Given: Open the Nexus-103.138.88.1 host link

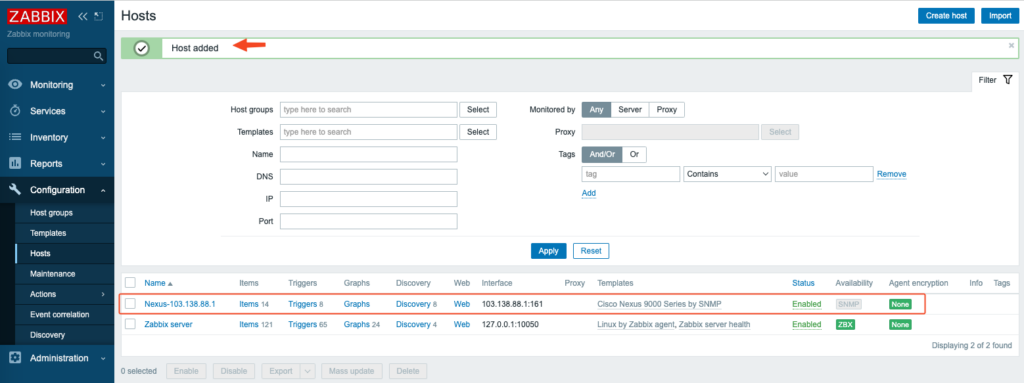Looking at the screenshot, I should tap(180, 304).
